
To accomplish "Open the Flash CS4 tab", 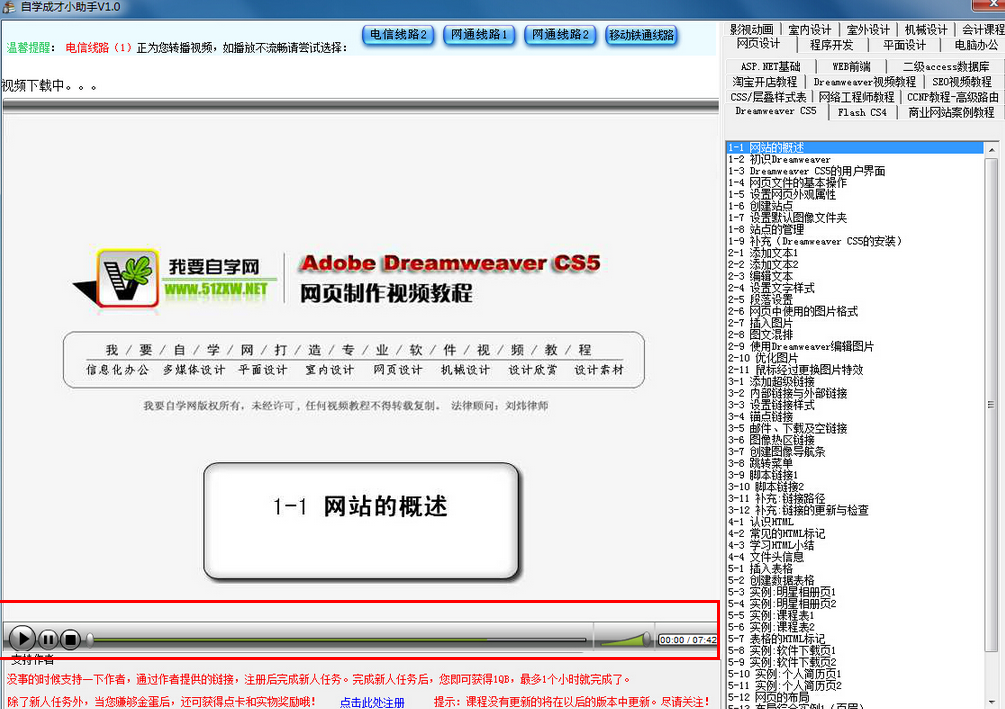I will (x=862, y=113).
